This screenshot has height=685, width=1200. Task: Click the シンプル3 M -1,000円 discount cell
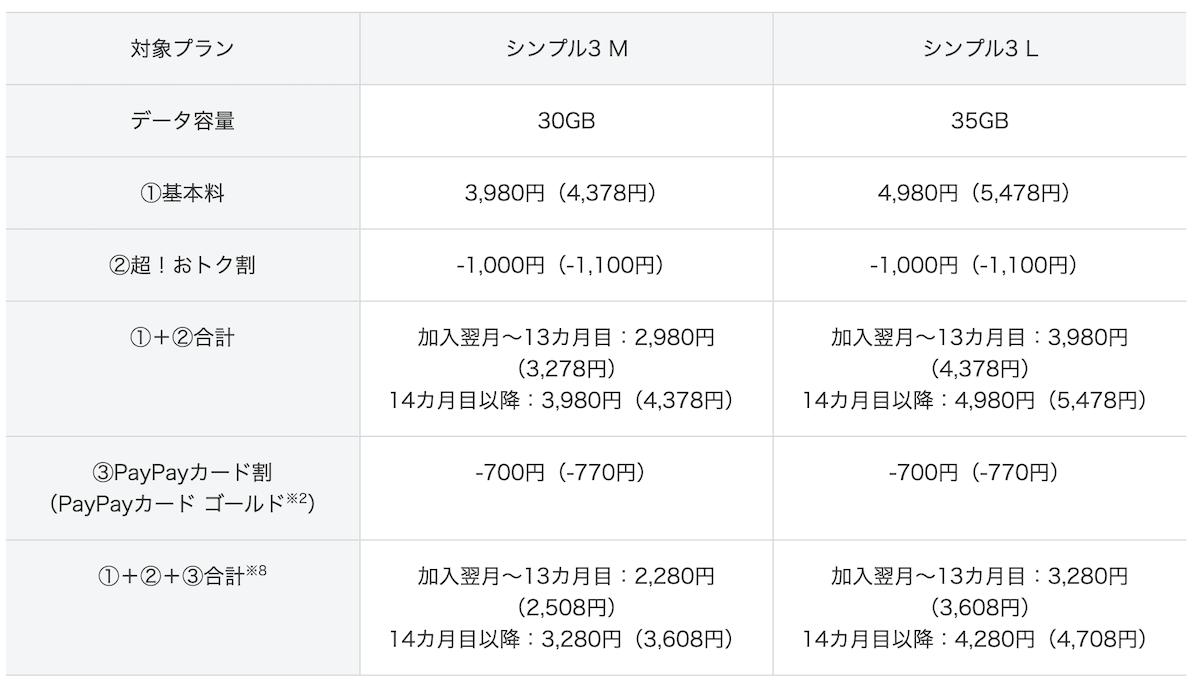[567, 265]
